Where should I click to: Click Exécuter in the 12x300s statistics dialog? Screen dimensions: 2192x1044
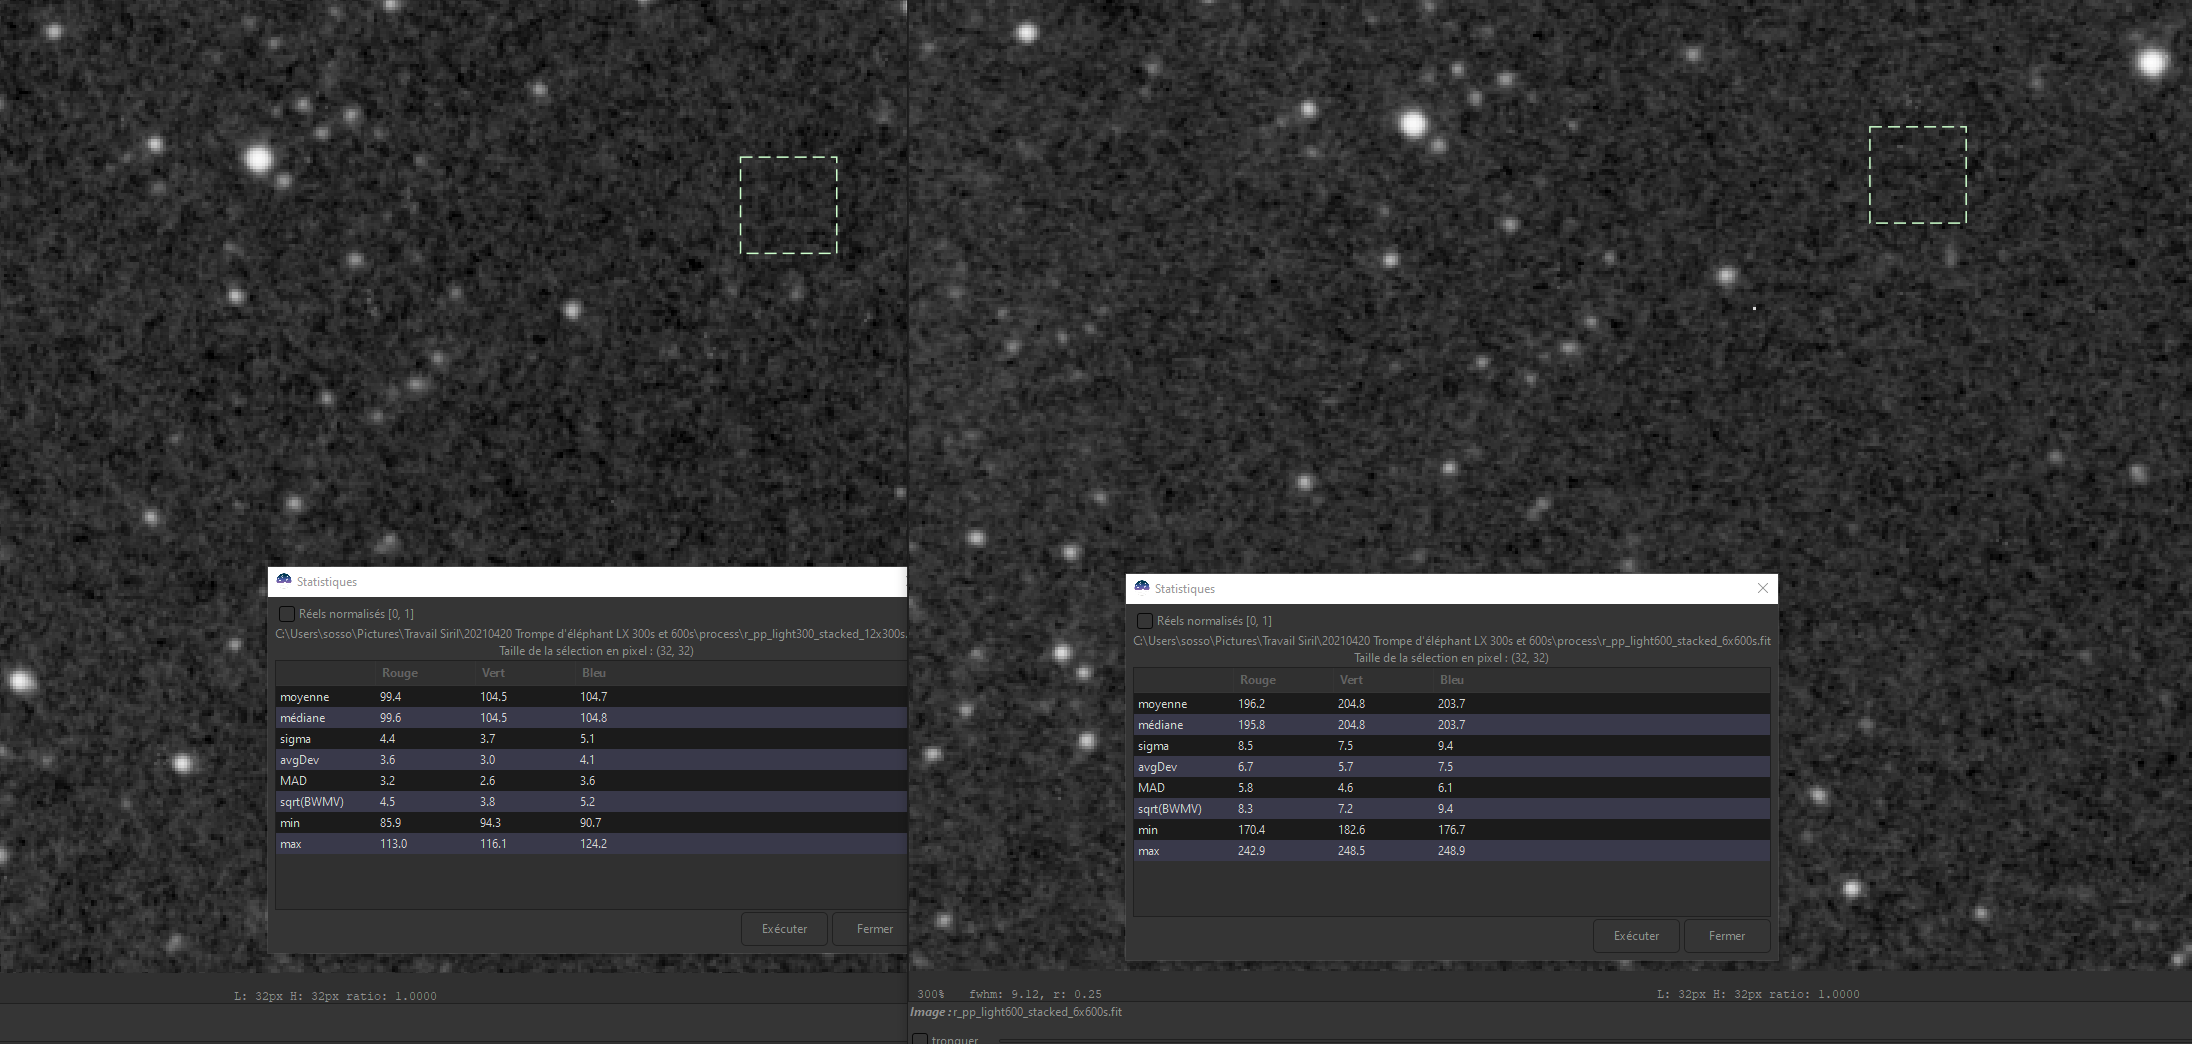point(784,929)
